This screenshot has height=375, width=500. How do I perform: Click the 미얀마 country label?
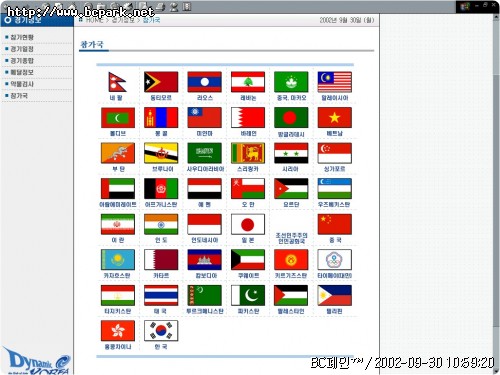click(x=204, y=133)
